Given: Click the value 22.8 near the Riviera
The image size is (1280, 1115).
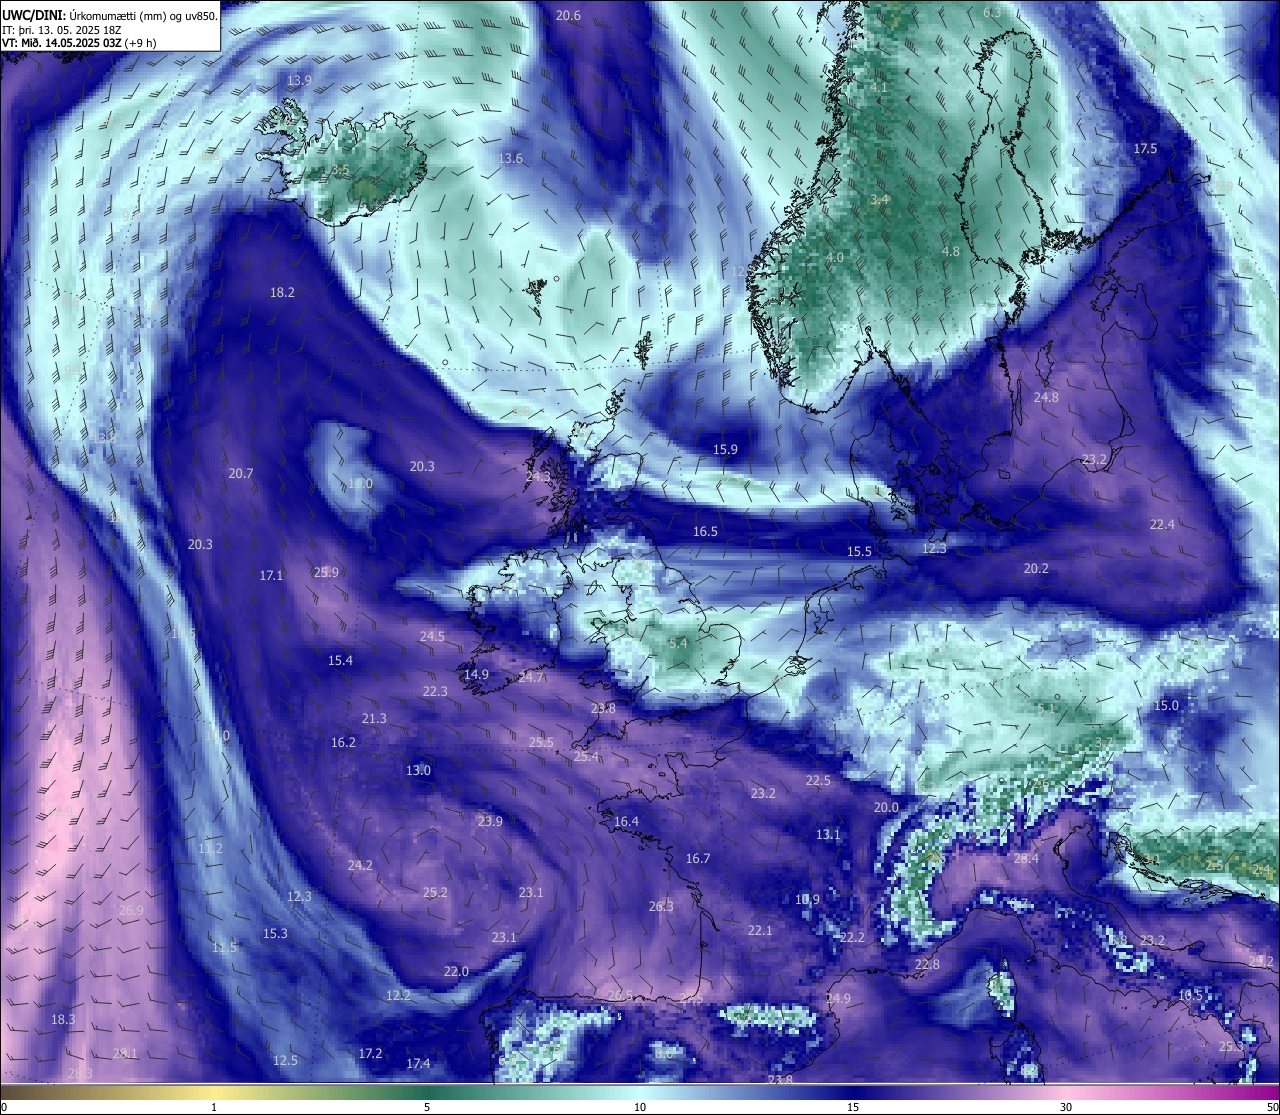Looking at the screenshot, I should (x=927, y=964).
